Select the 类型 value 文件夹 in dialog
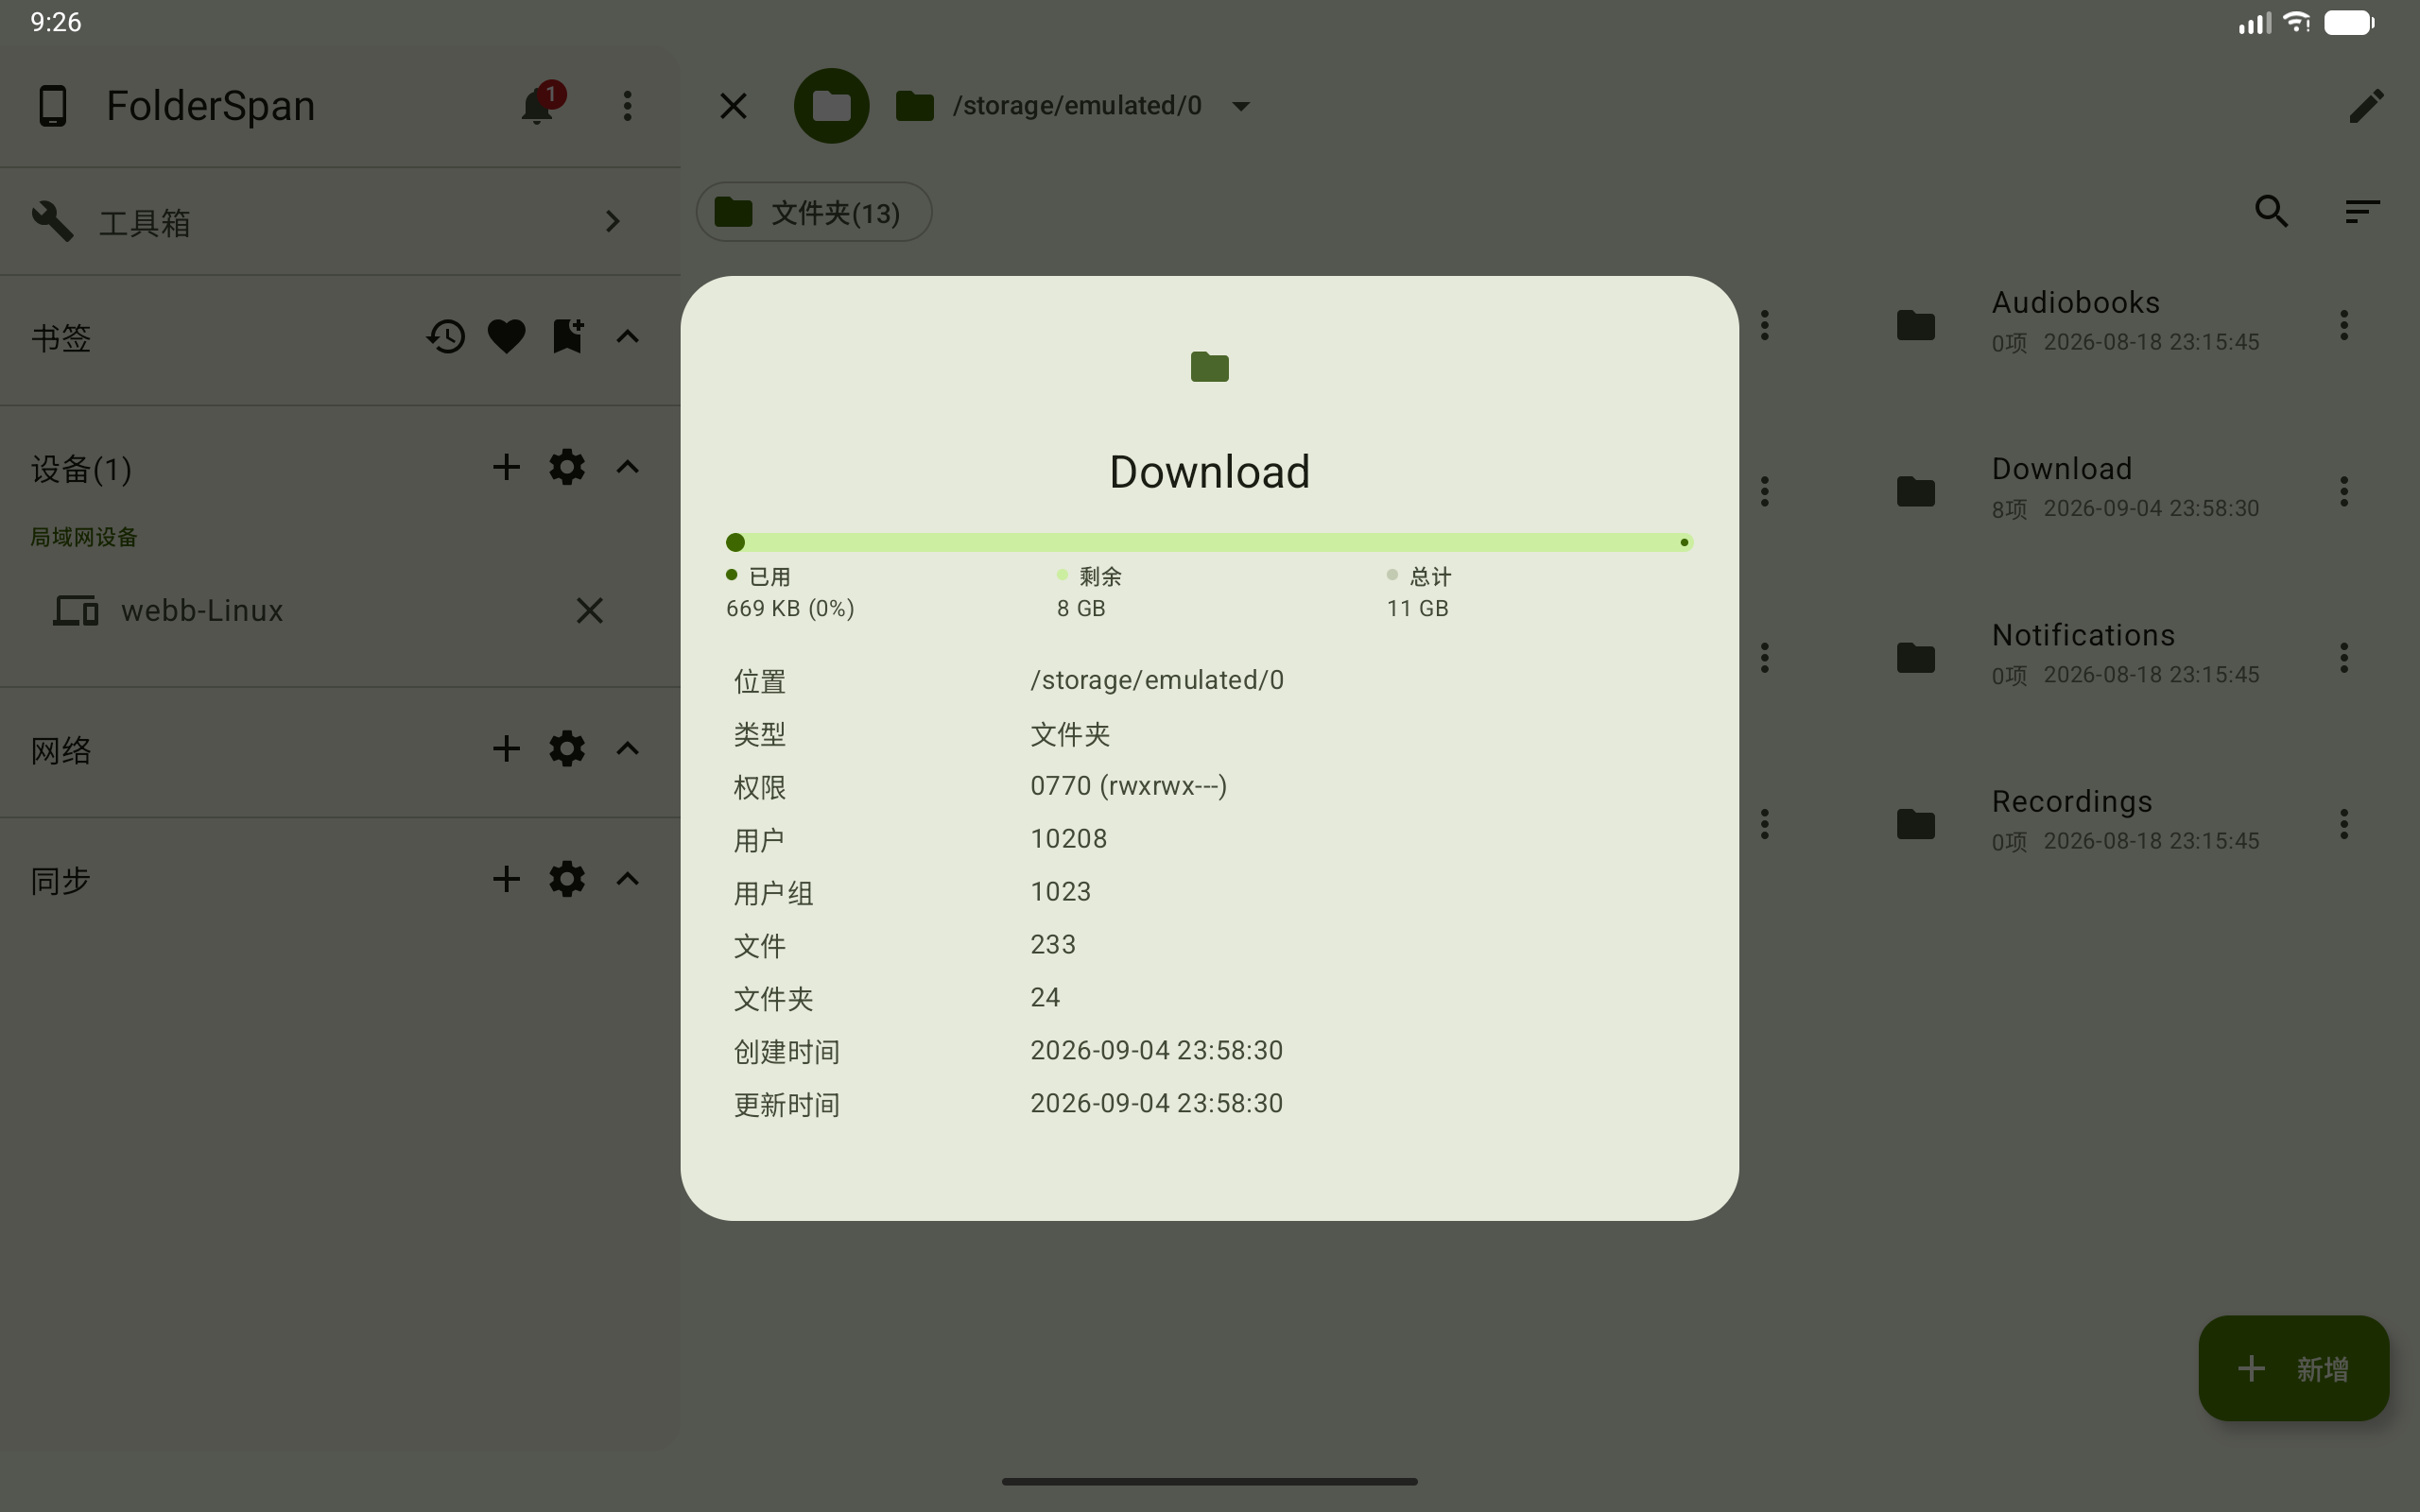 [x=1070, y=735]
